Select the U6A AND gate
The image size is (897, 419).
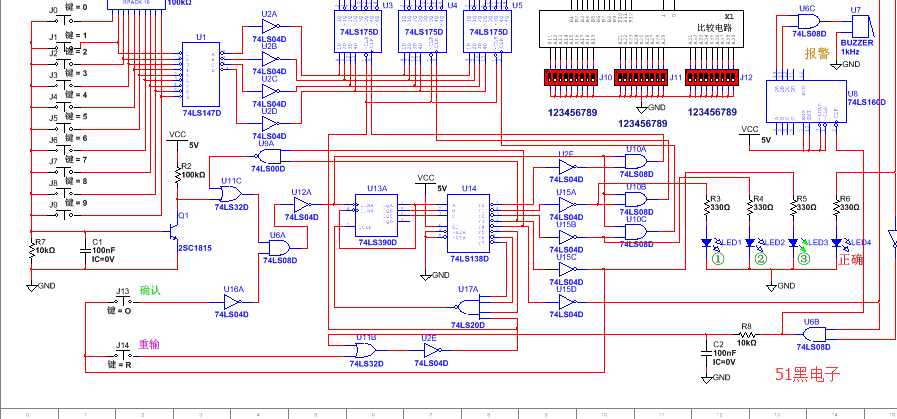279,247
